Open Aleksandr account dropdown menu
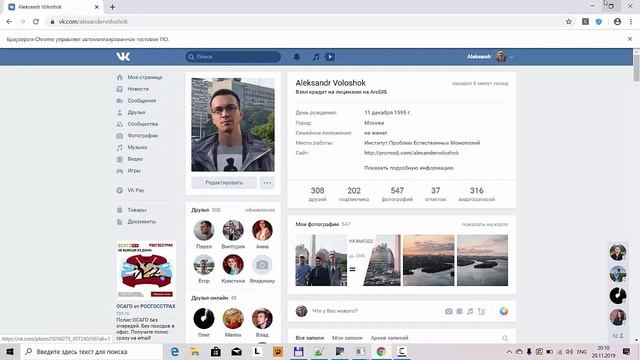 click(x=490, y=57)
